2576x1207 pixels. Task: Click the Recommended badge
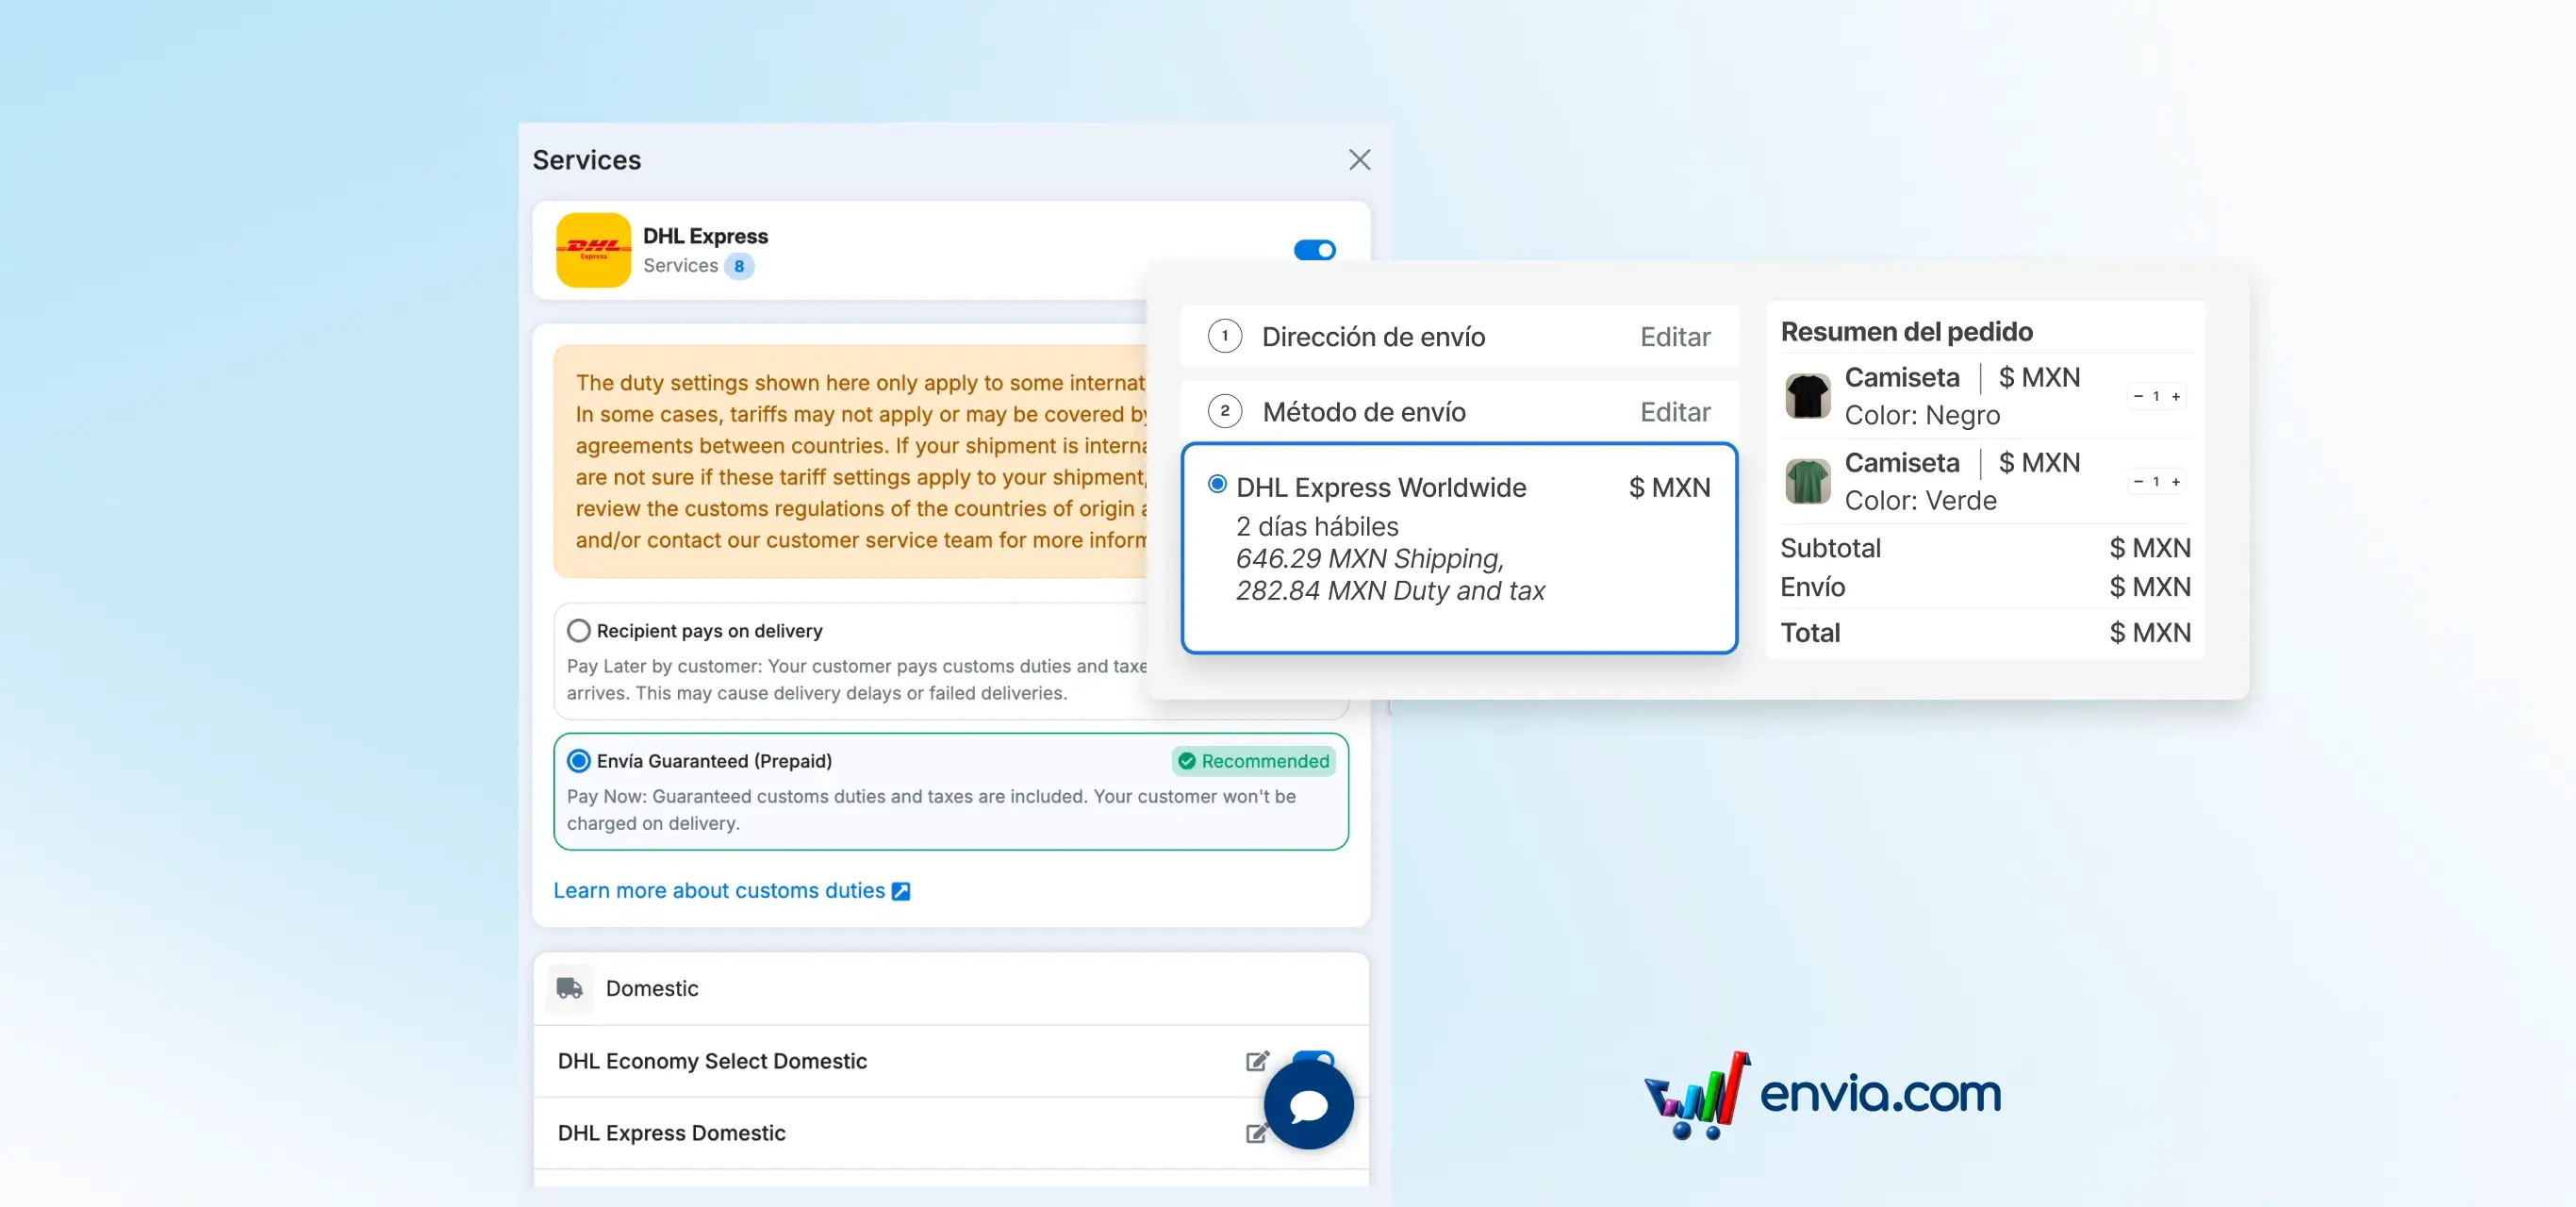(1254, 761)
